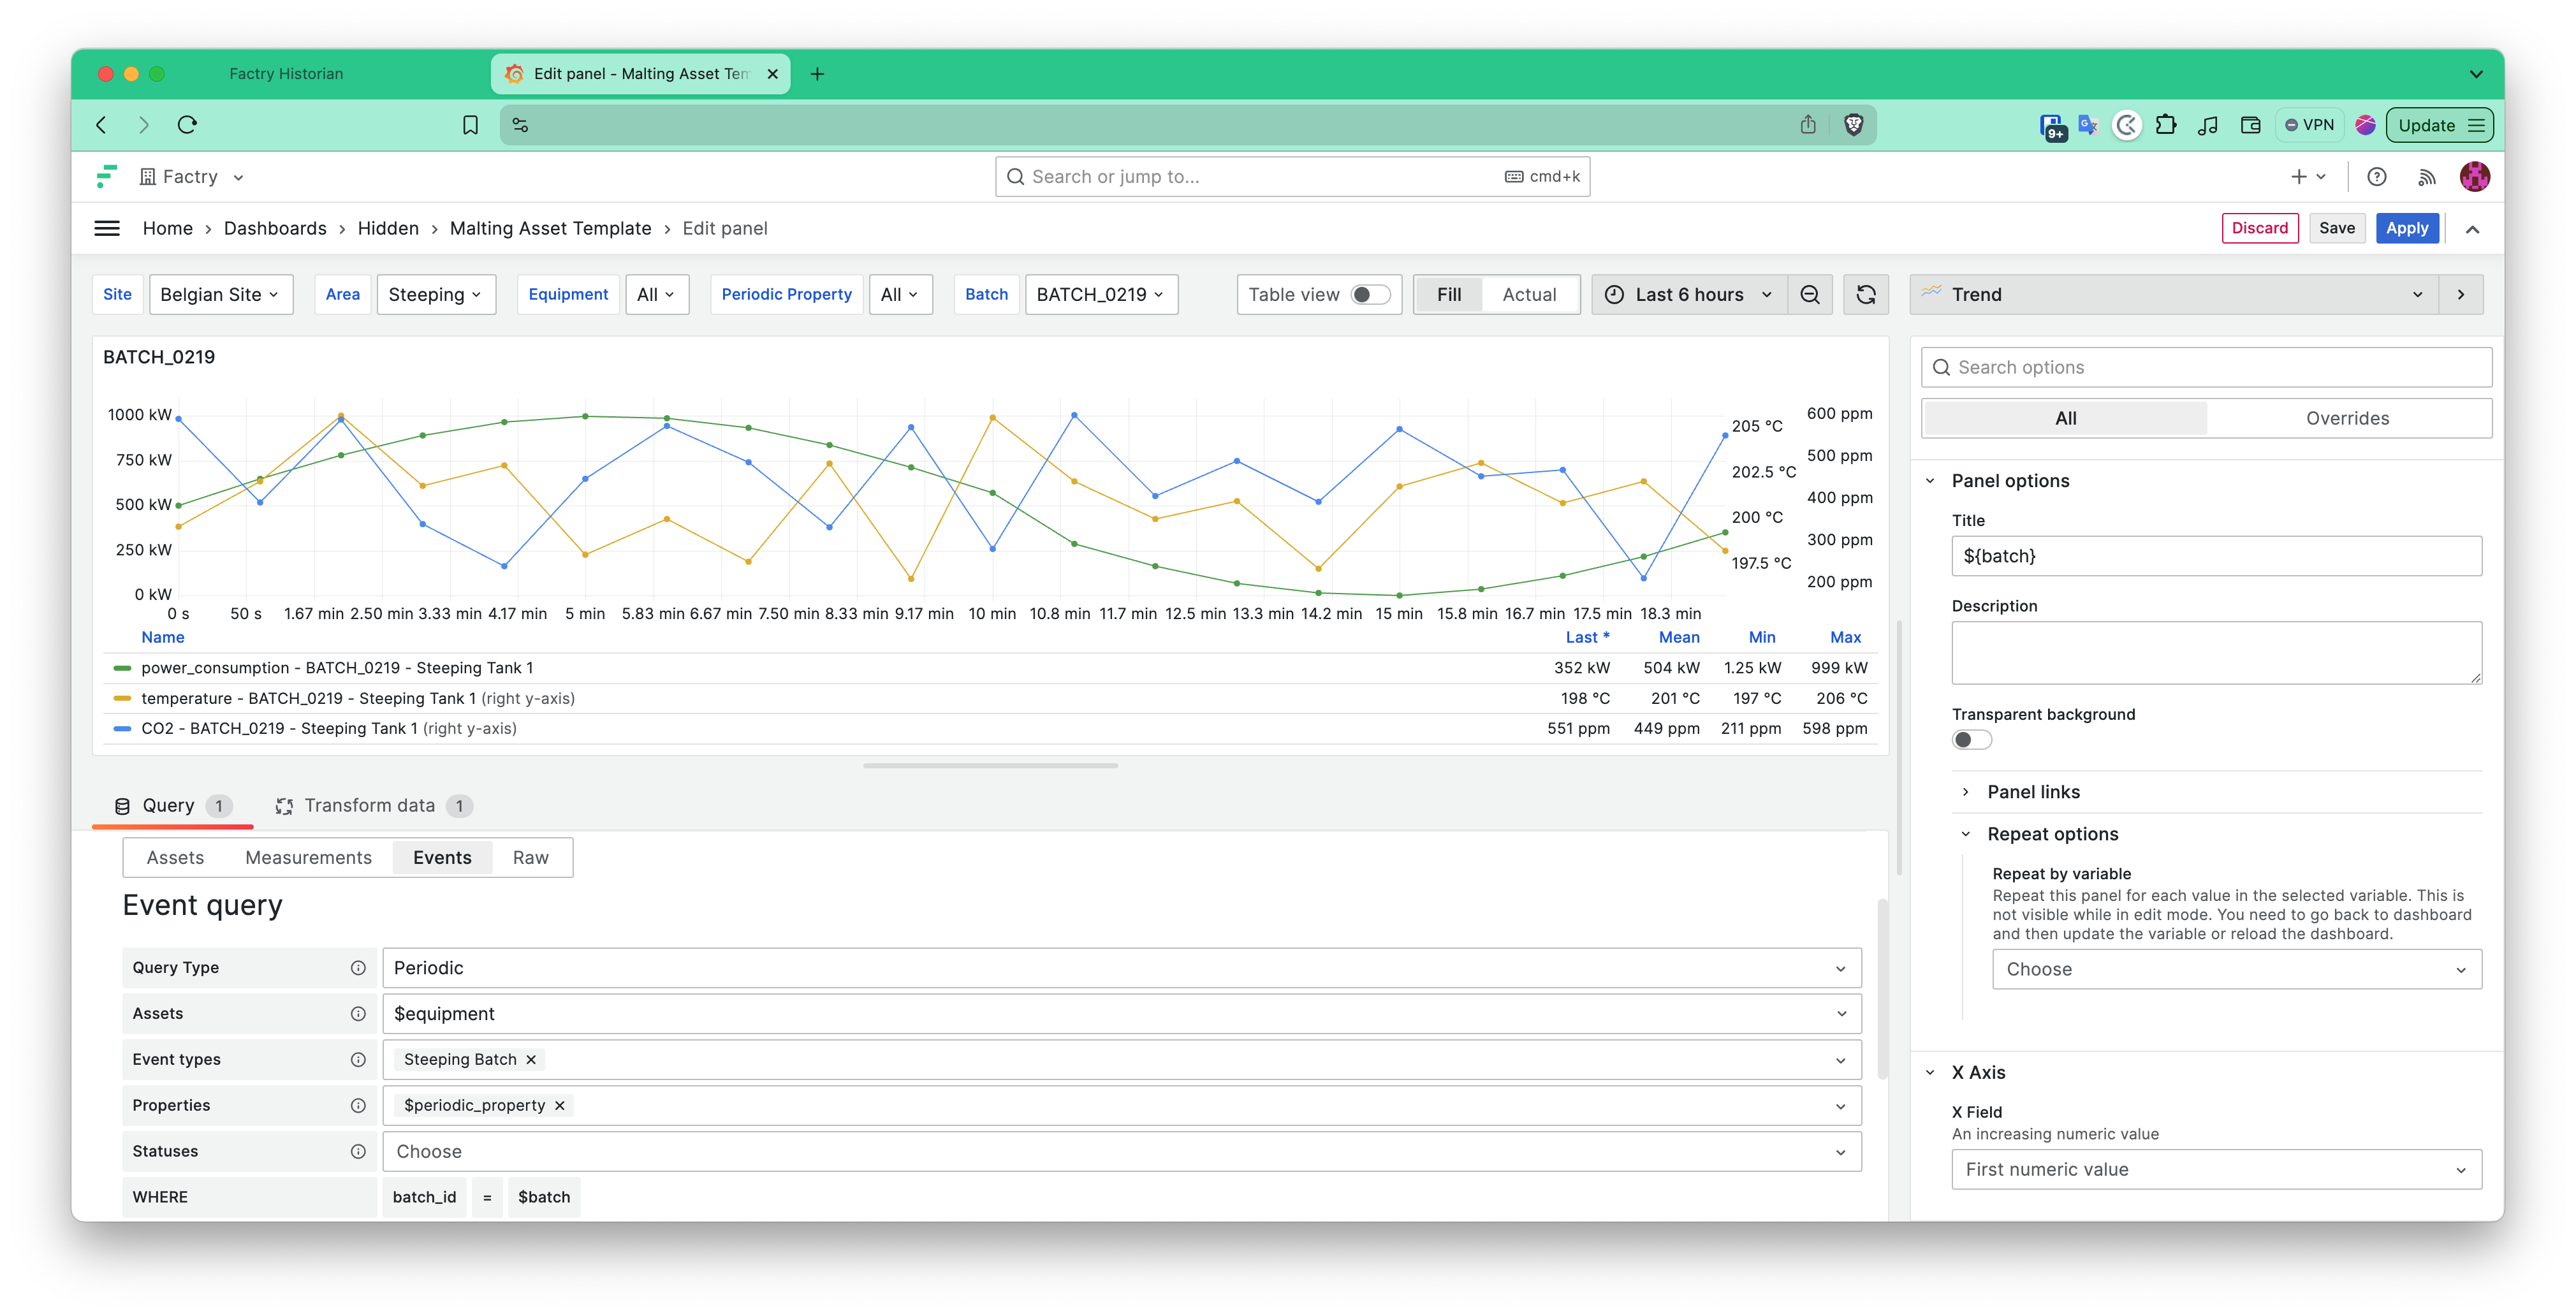The width and height of the screenshot is (2576, 1316).
Task: Switch to the Assets query tab
Action: pyautogui.click(x=175, y=857)
